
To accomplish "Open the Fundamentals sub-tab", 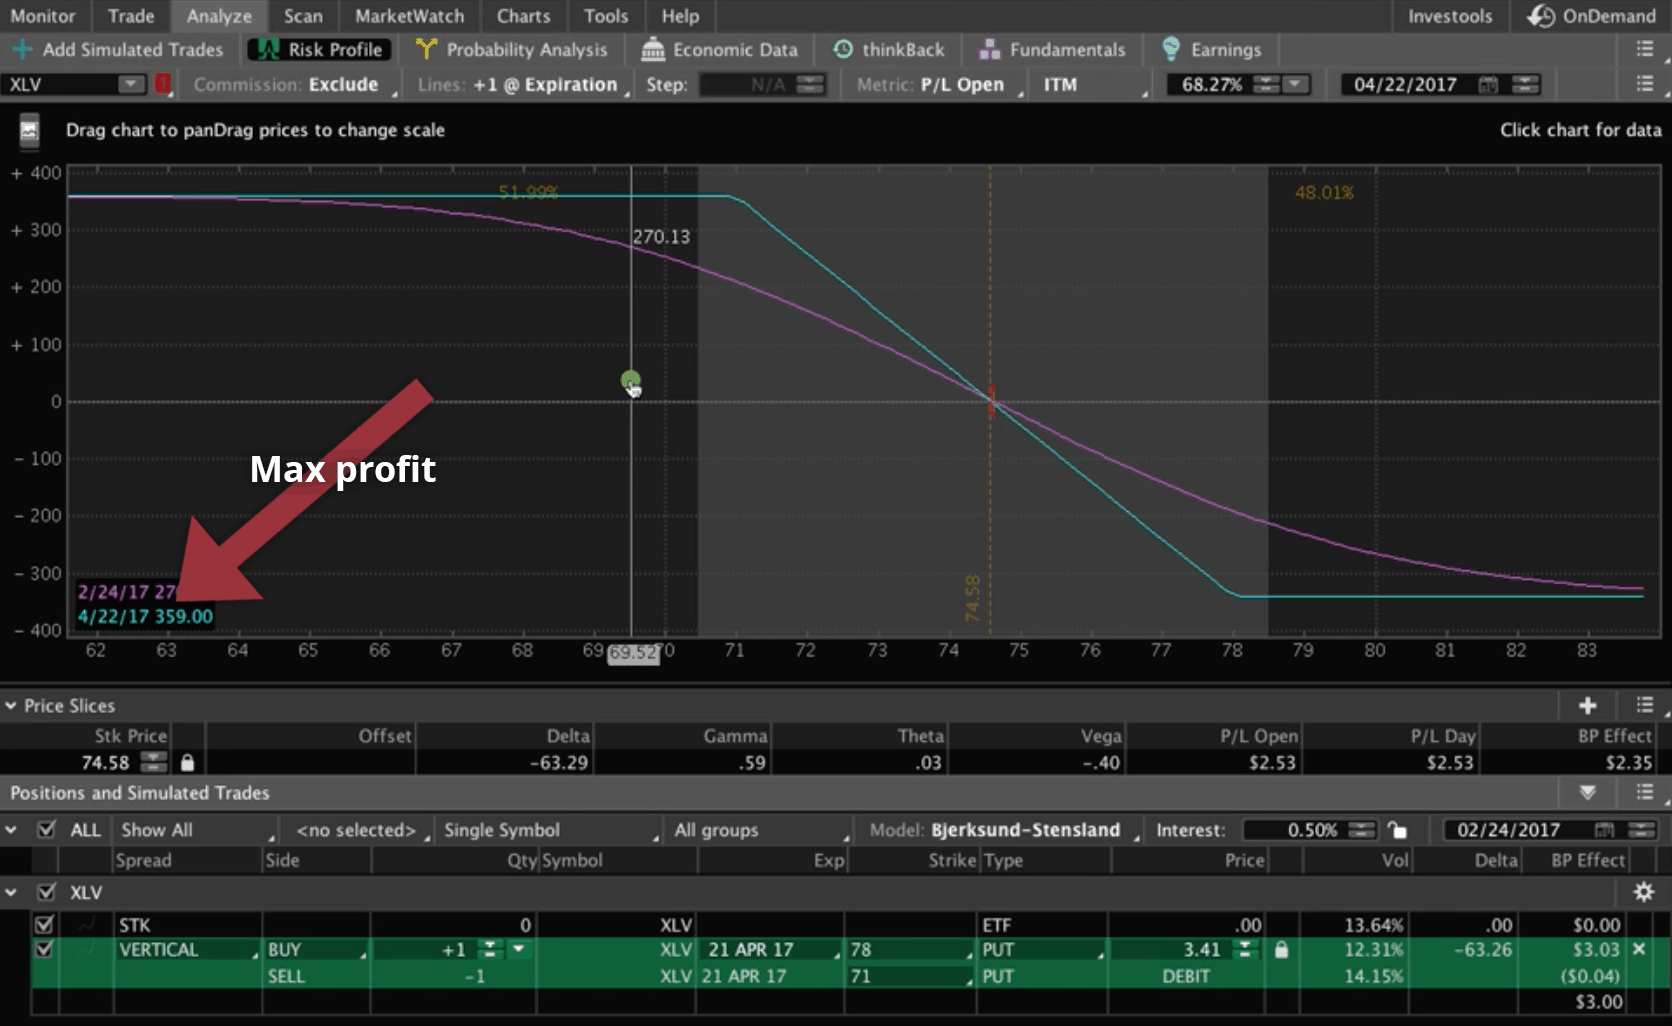I will [1053, 49].
